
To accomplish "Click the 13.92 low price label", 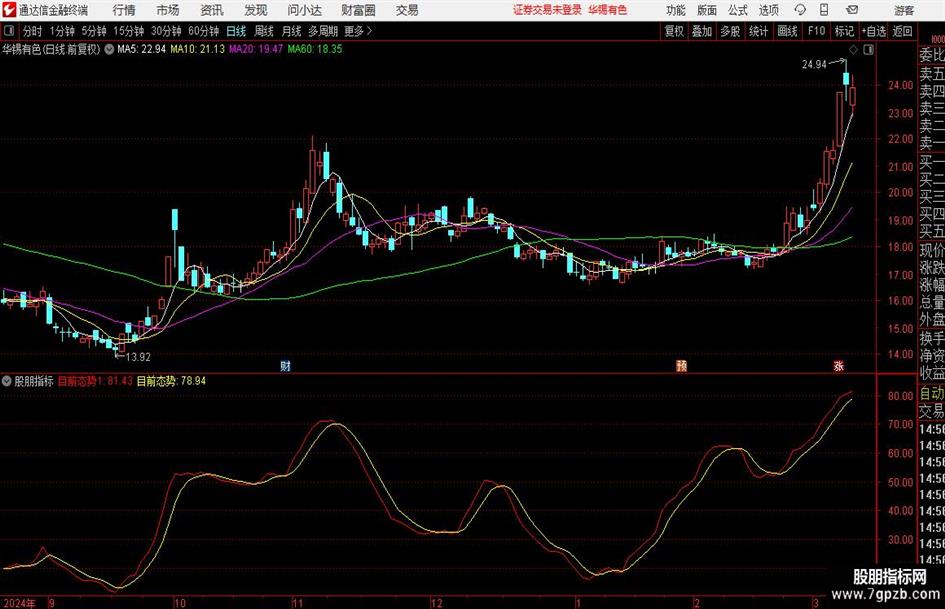I will pos(138,357).
